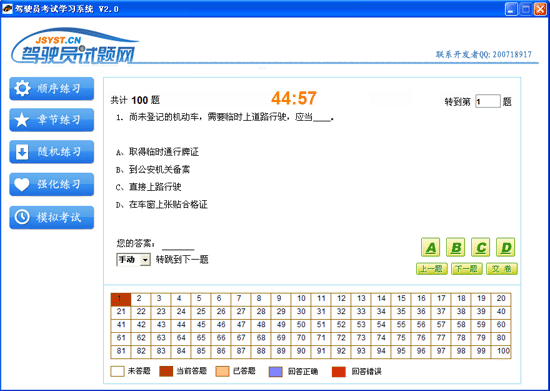Jump to question 5 in grid
The width and height of the screenshot is (550, 391).
tap(201, 299)
